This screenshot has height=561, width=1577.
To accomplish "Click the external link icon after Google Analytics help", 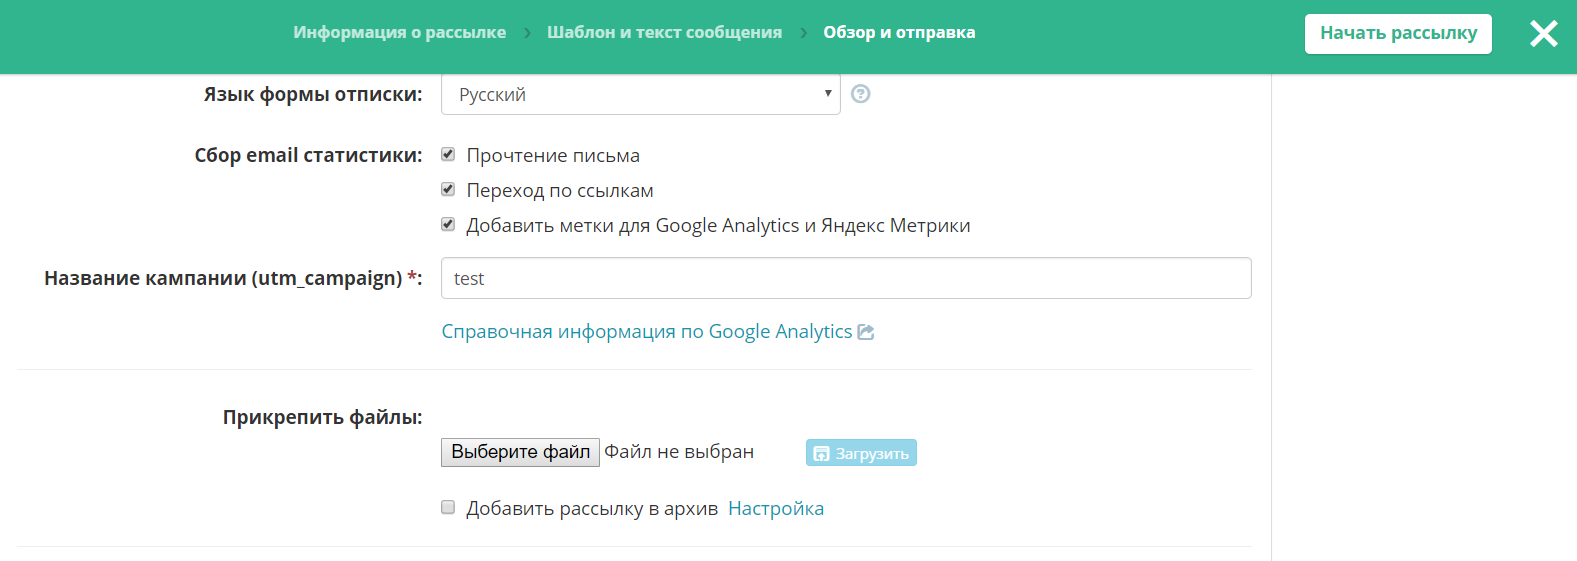I will pos(866,332).
